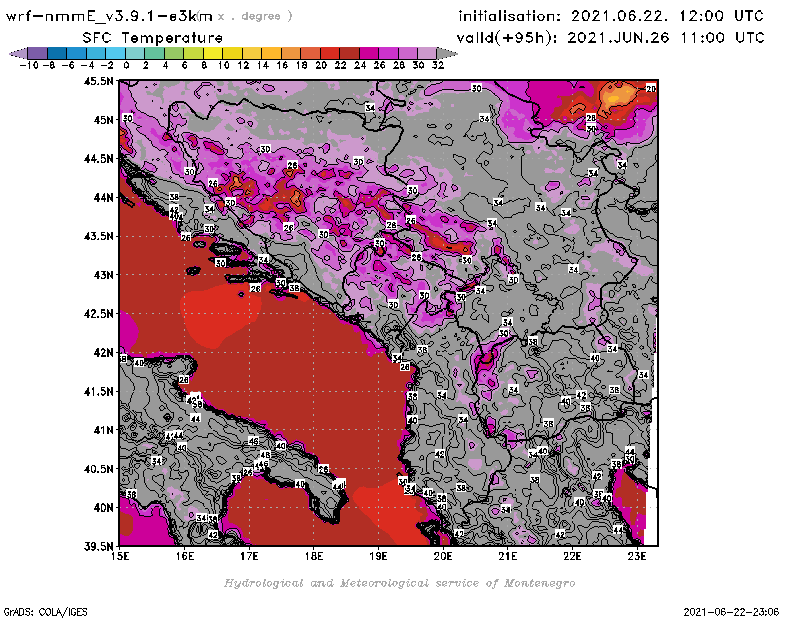Click the '44N' latitude label
800x618 pixels.
click(x=103, y=197)
